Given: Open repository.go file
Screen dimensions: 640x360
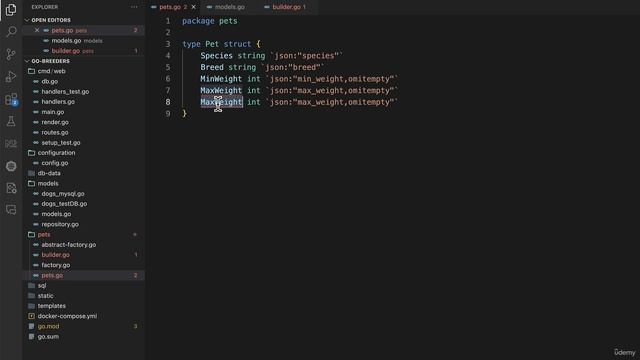Looking at the screenshot, I should click(60, 224).
